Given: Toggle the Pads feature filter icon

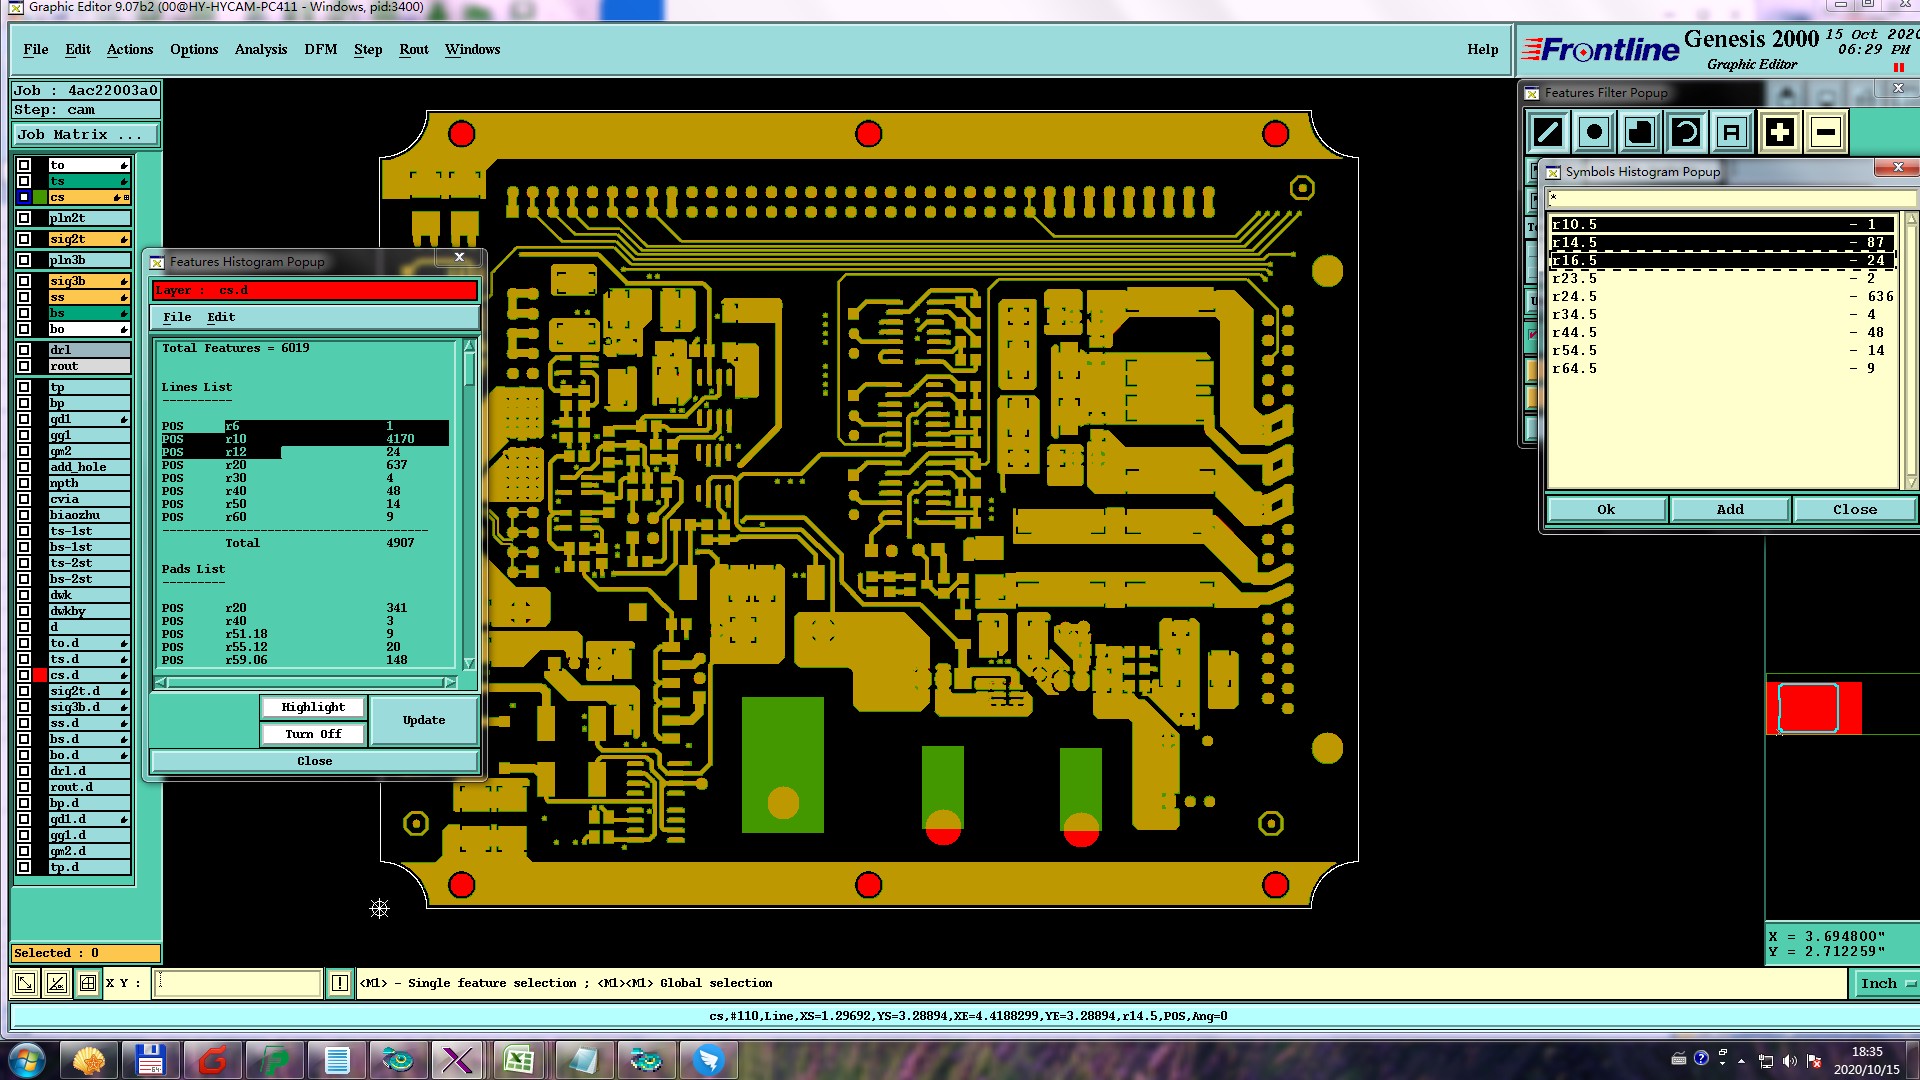Looking at the screenshot, I should (1595, 132).
